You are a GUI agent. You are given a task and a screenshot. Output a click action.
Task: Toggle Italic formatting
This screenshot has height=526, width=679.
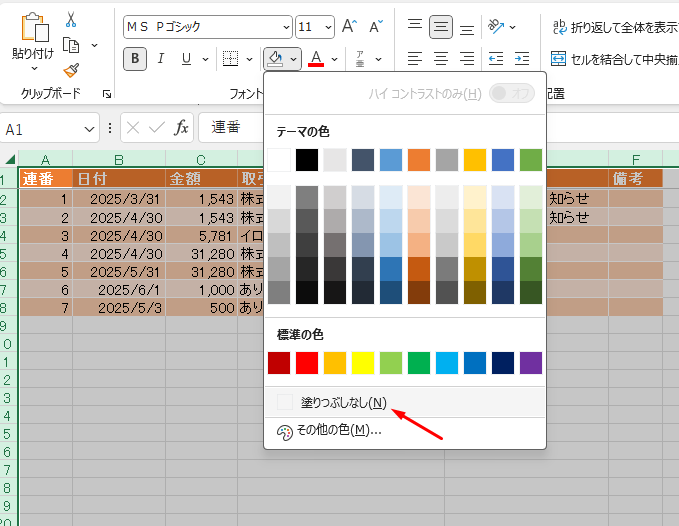click(x=161, y=58)
